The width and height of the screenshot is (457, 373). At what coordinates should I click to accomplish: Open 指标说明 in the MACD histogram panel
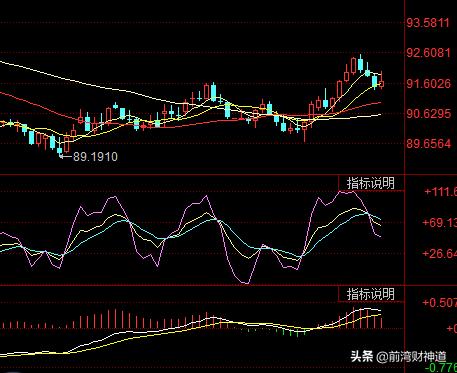[371, 295]
